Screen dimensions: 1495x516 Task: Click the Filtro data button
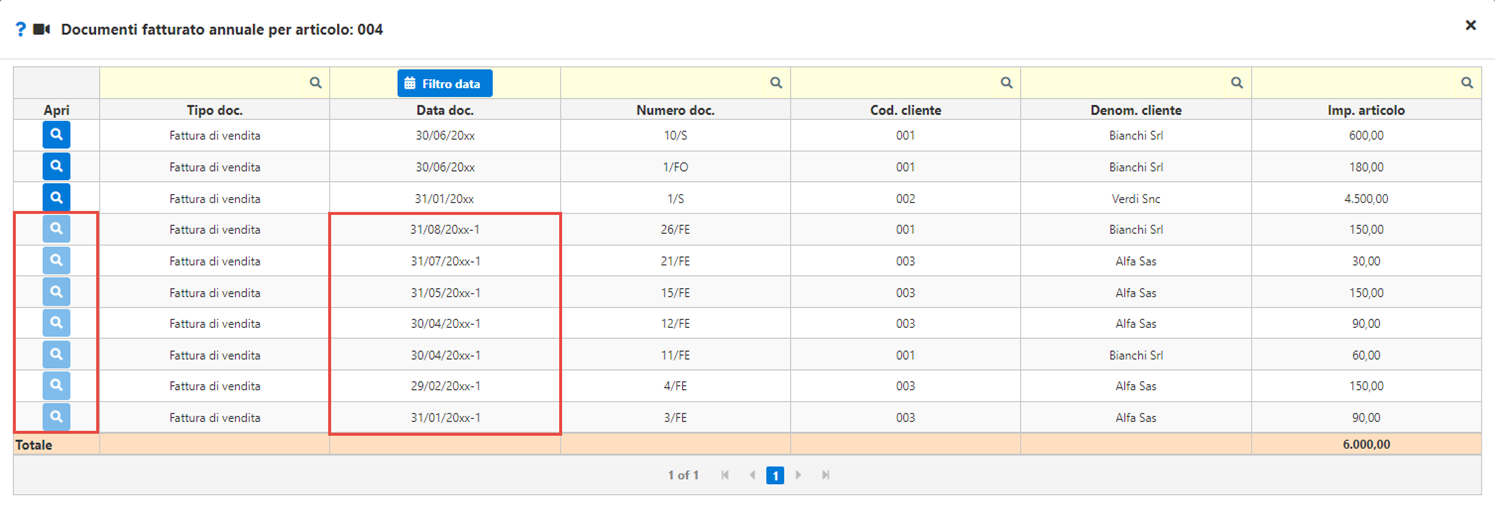tap(444, 84)
